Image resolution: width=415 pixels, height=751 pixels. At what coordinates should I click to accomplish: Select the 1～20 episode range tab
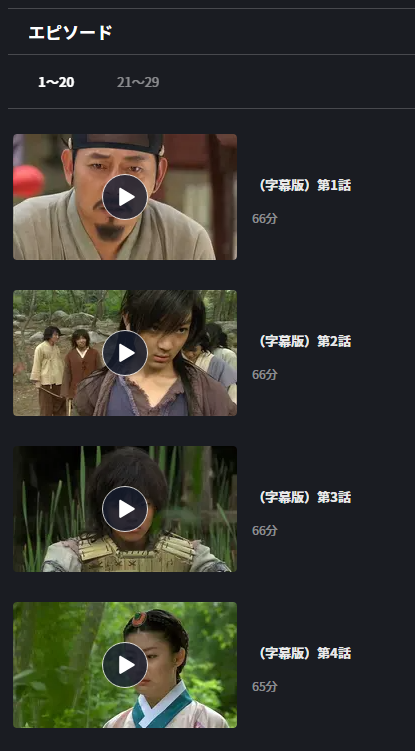[x=56, y=82]
